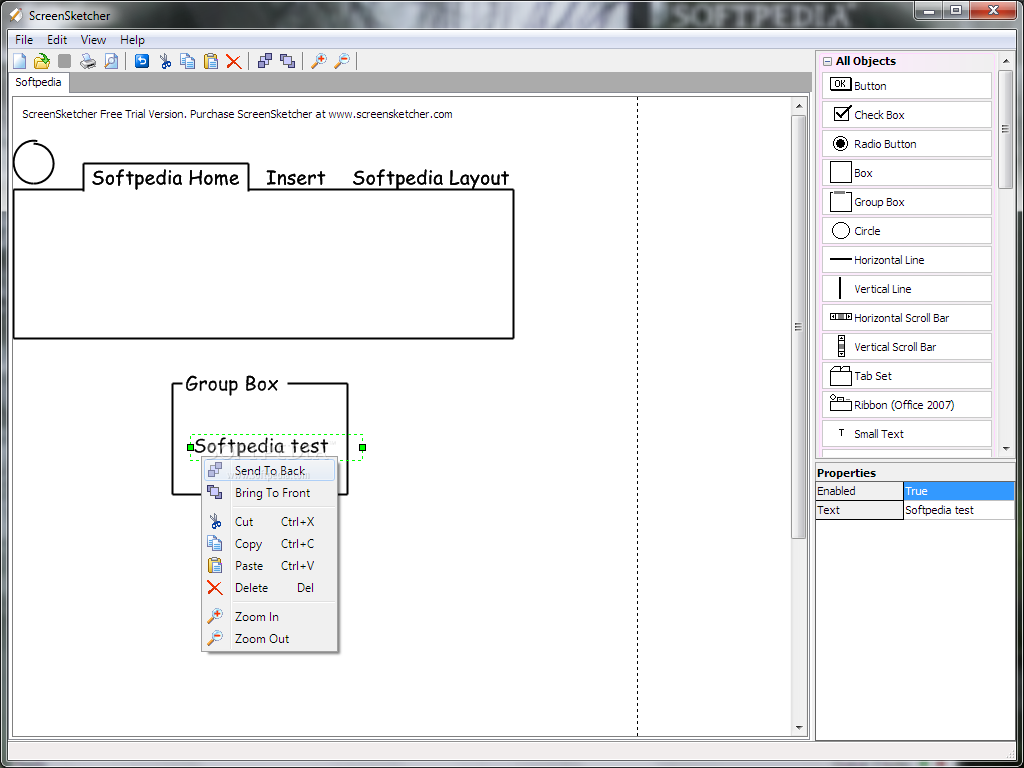Click the left green resize handle of text
Screen dimensions: 1024x768
[190, 447]
